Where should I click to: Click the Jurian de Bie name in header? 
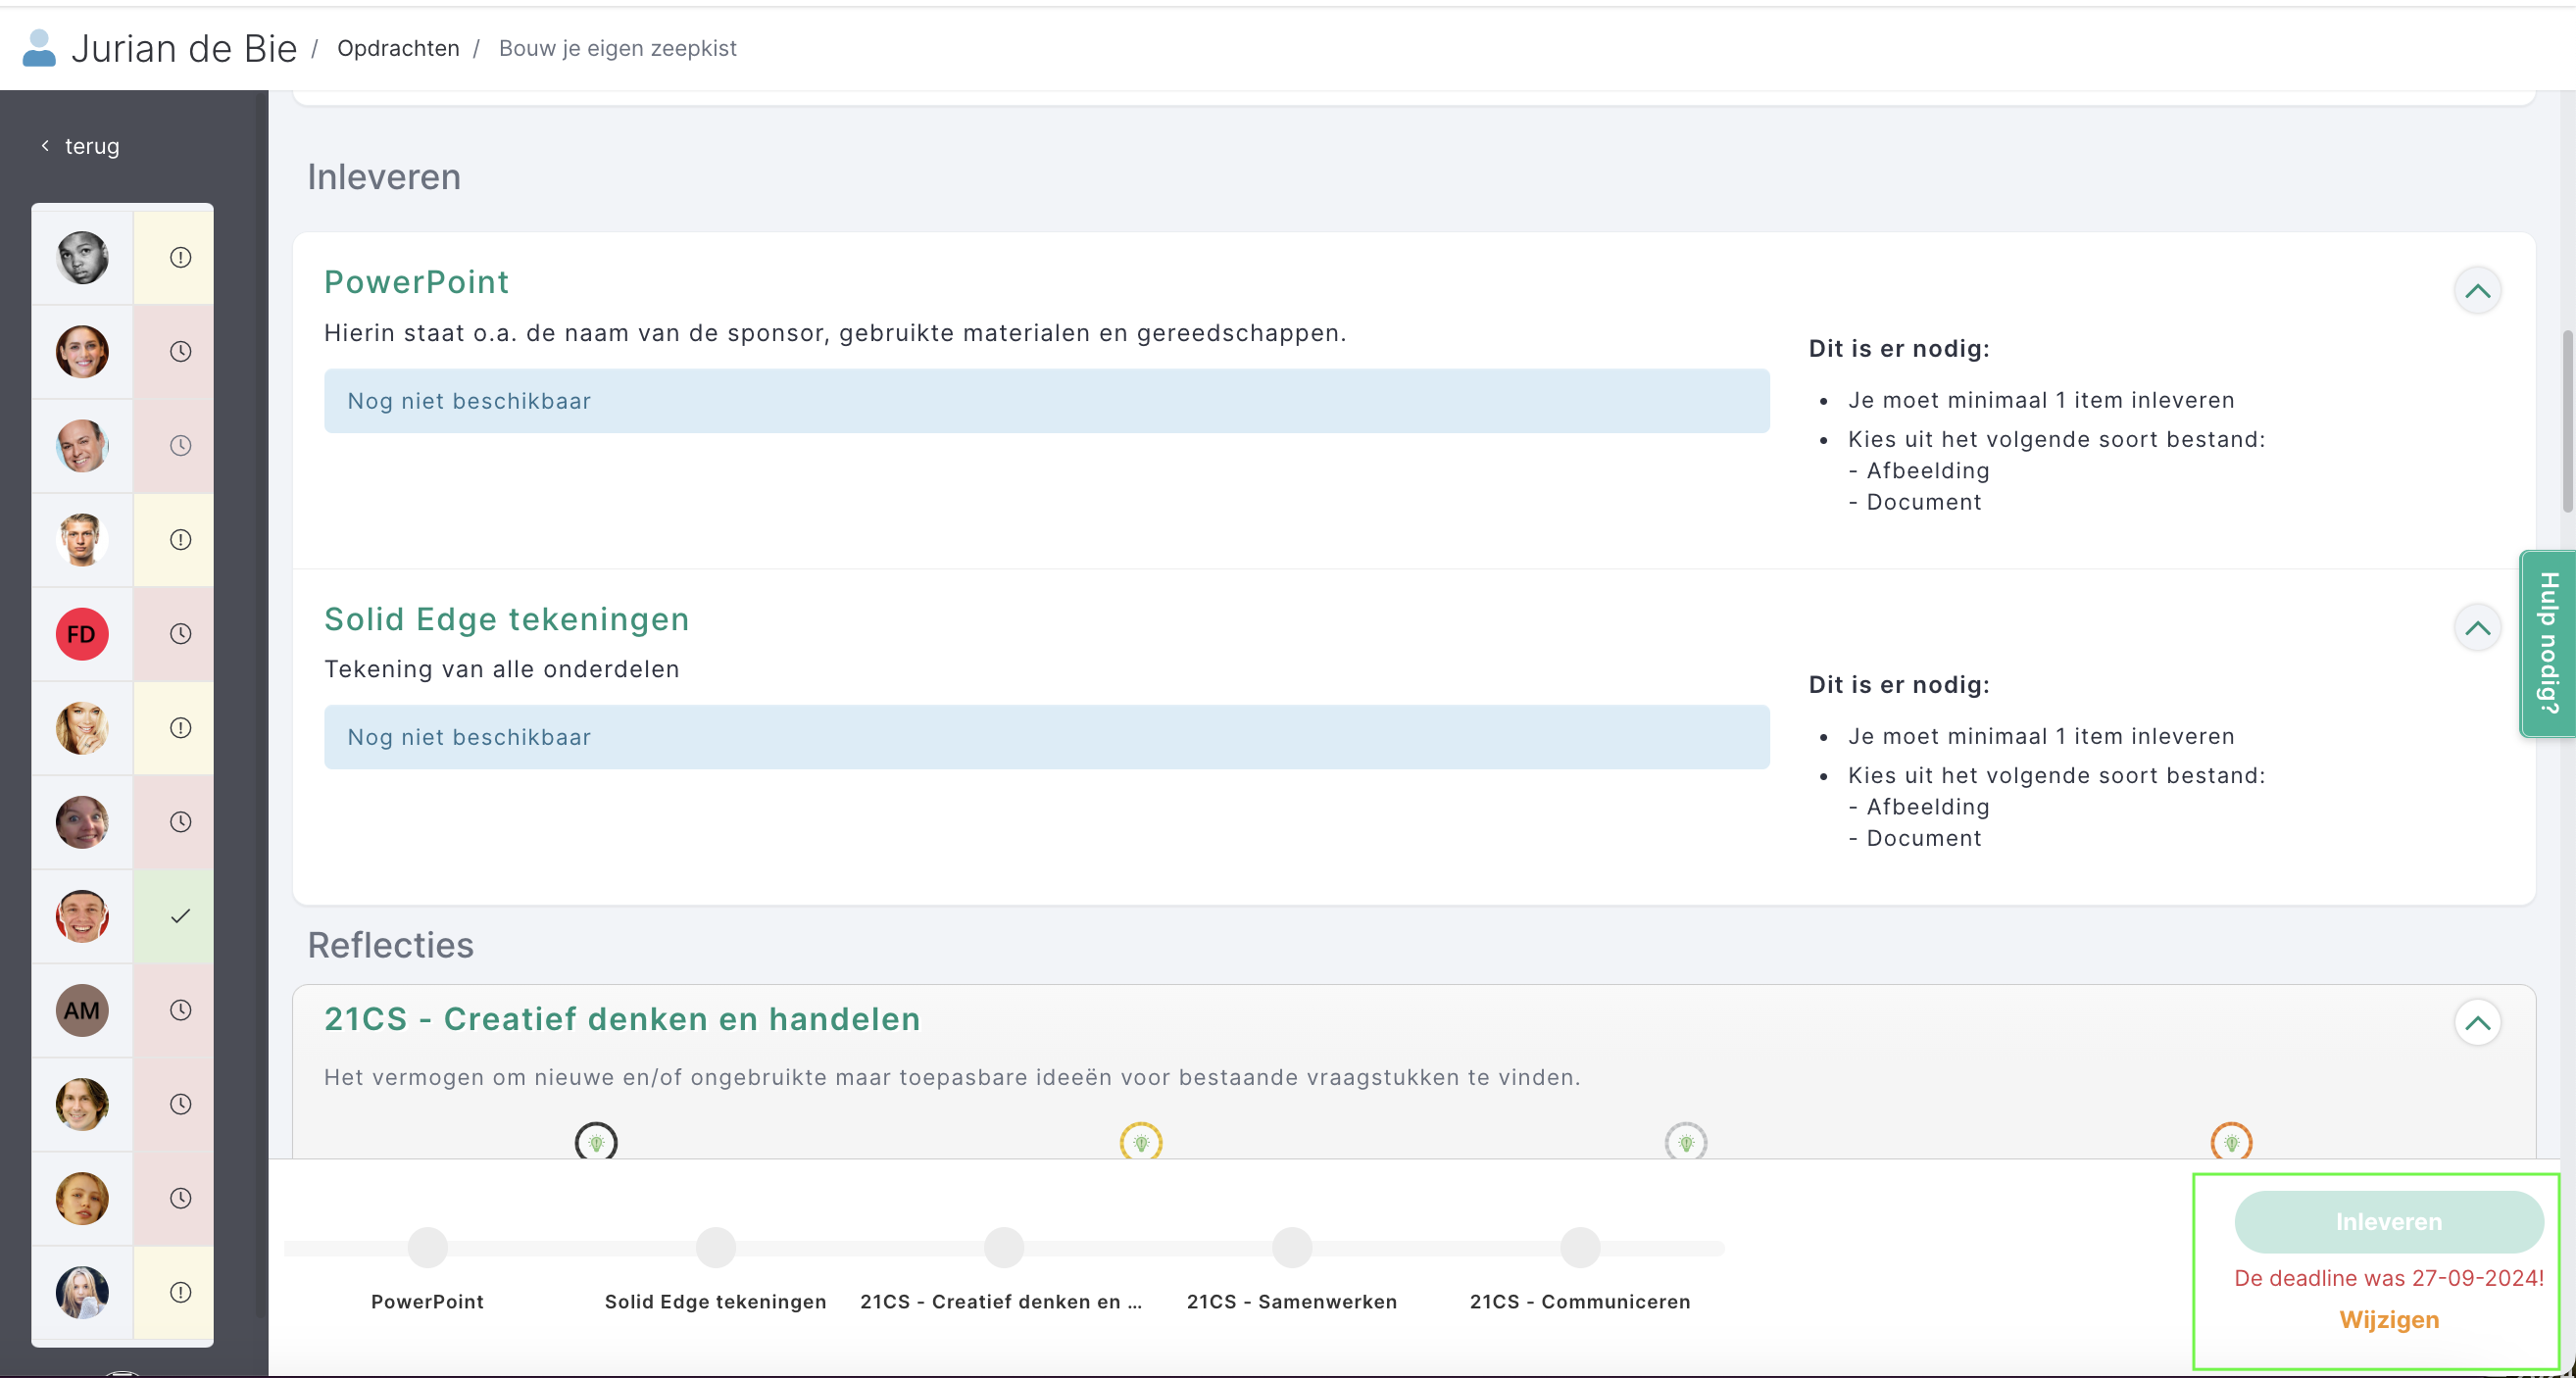pos(184,48)
